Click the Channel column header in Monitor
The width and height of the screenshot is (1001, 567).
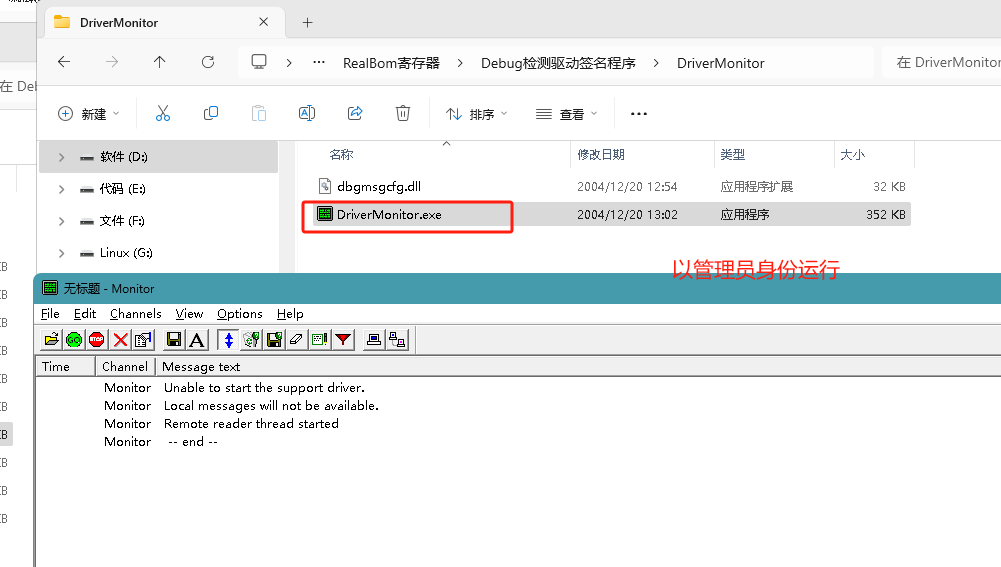click(125, 367)
